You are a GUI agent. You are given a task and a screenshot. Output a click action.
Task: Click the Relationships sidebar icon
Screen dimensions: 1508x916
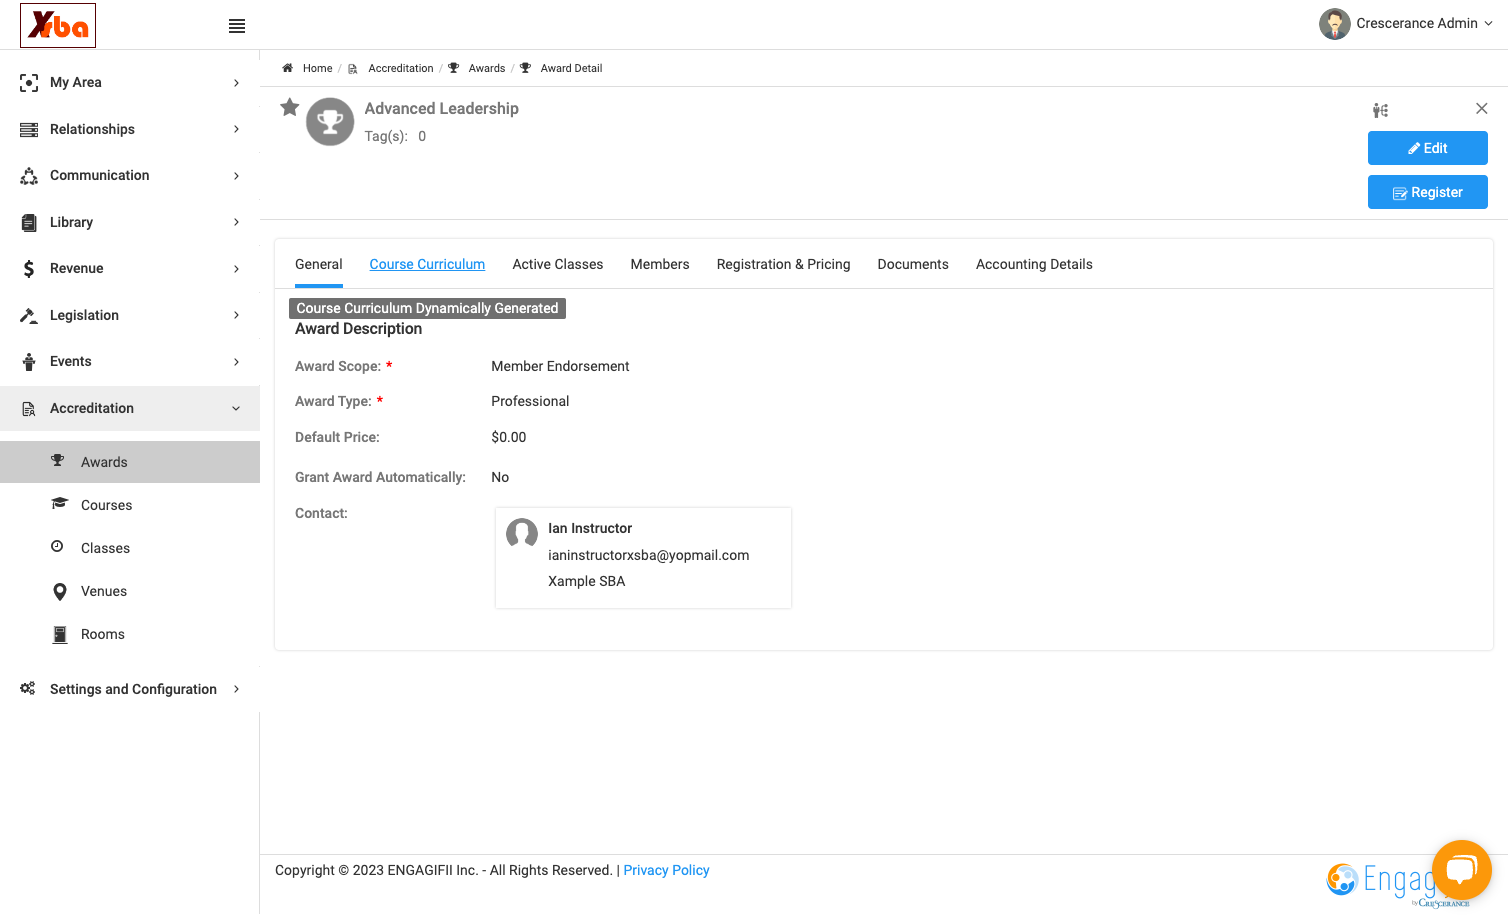29,130
